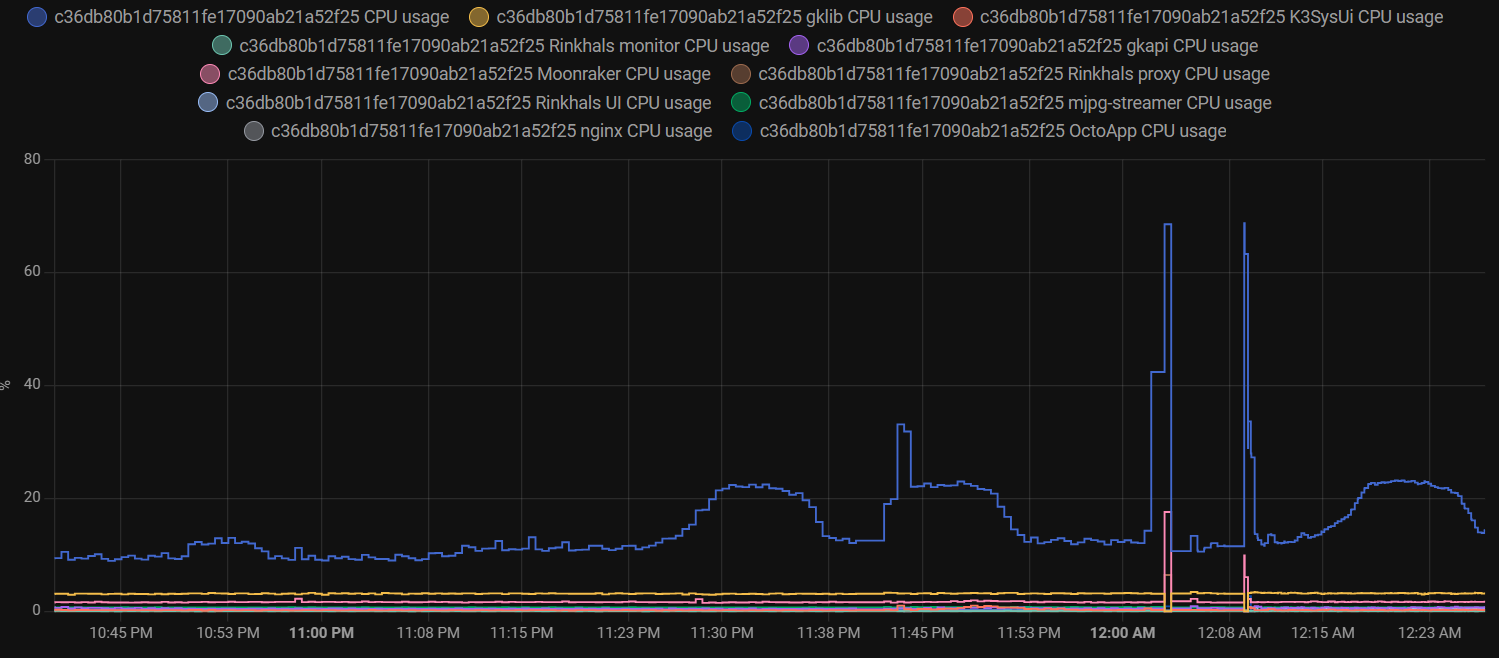Click the yellow gklib series color dot
This screenshot has height=658, width=1499.
tap(478, 16)
